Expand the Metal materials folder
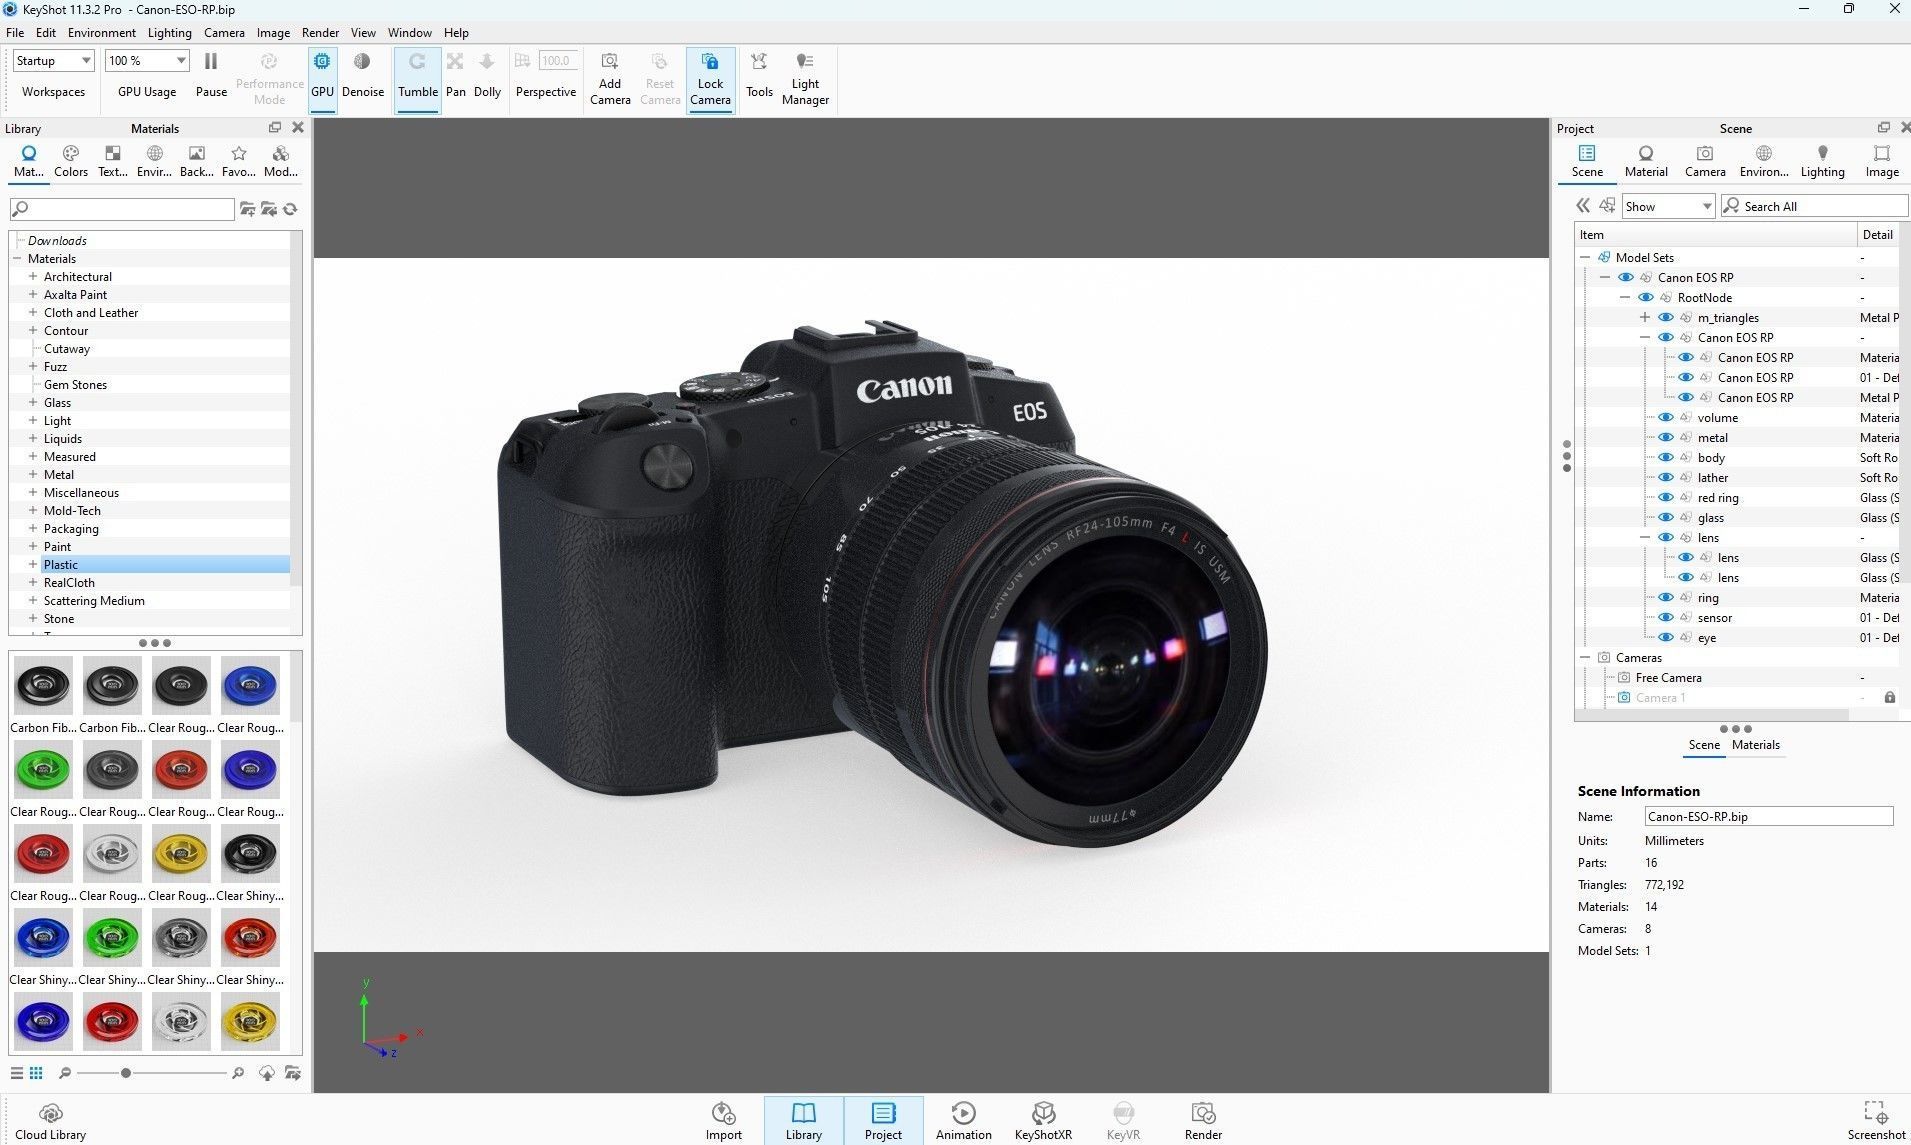The width and height of the screenshot is (1911, 1145). coord(33,475)
